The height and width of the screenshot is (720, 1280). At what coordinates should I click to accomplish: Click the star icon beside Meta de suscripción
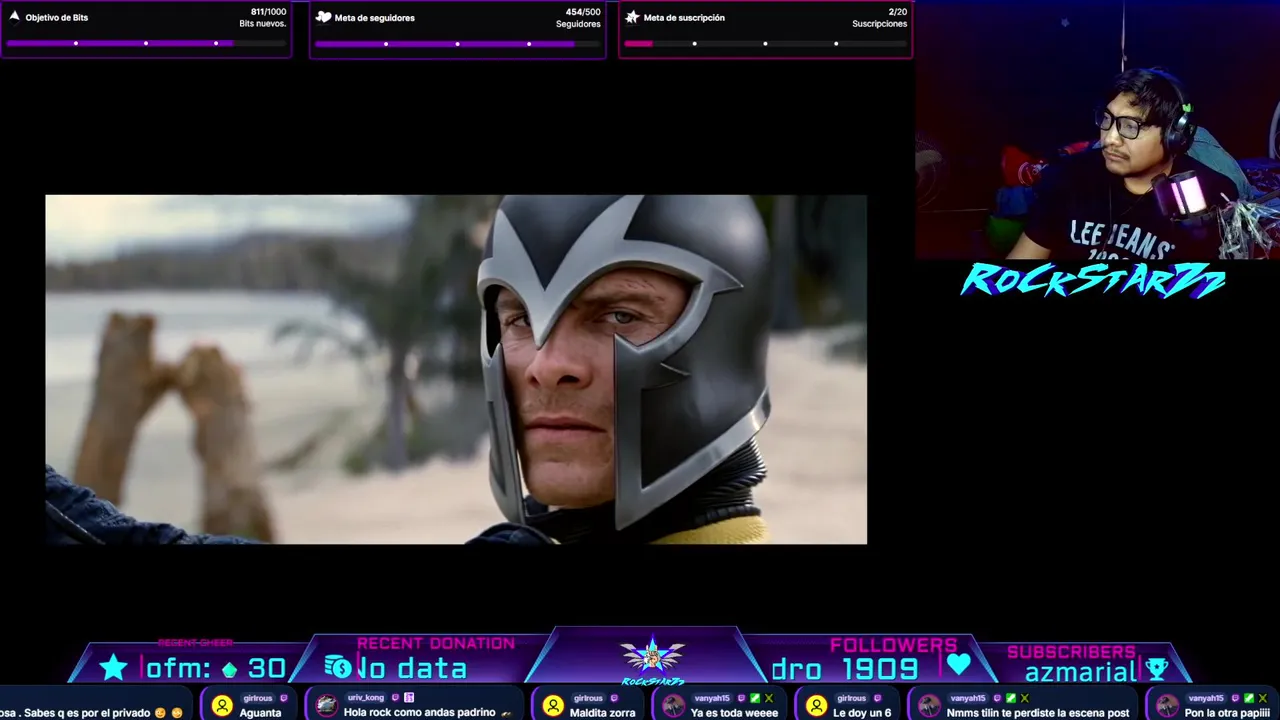pyautogui.click(x=632, y=17)
